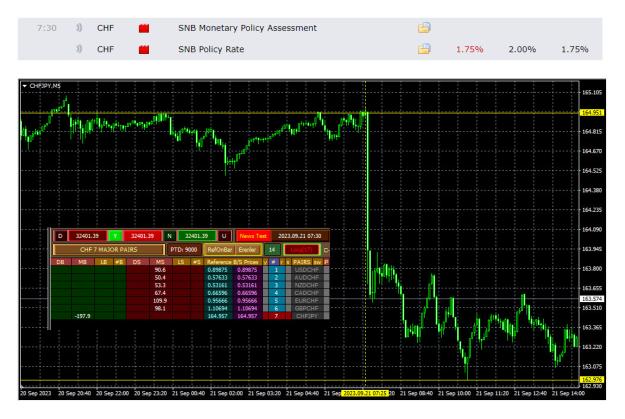Select the black 1.75% previous value

575,49
